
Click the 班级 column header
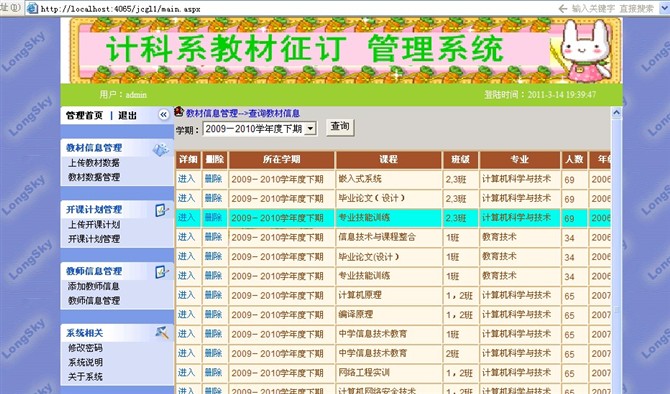[x=461, y=160]
